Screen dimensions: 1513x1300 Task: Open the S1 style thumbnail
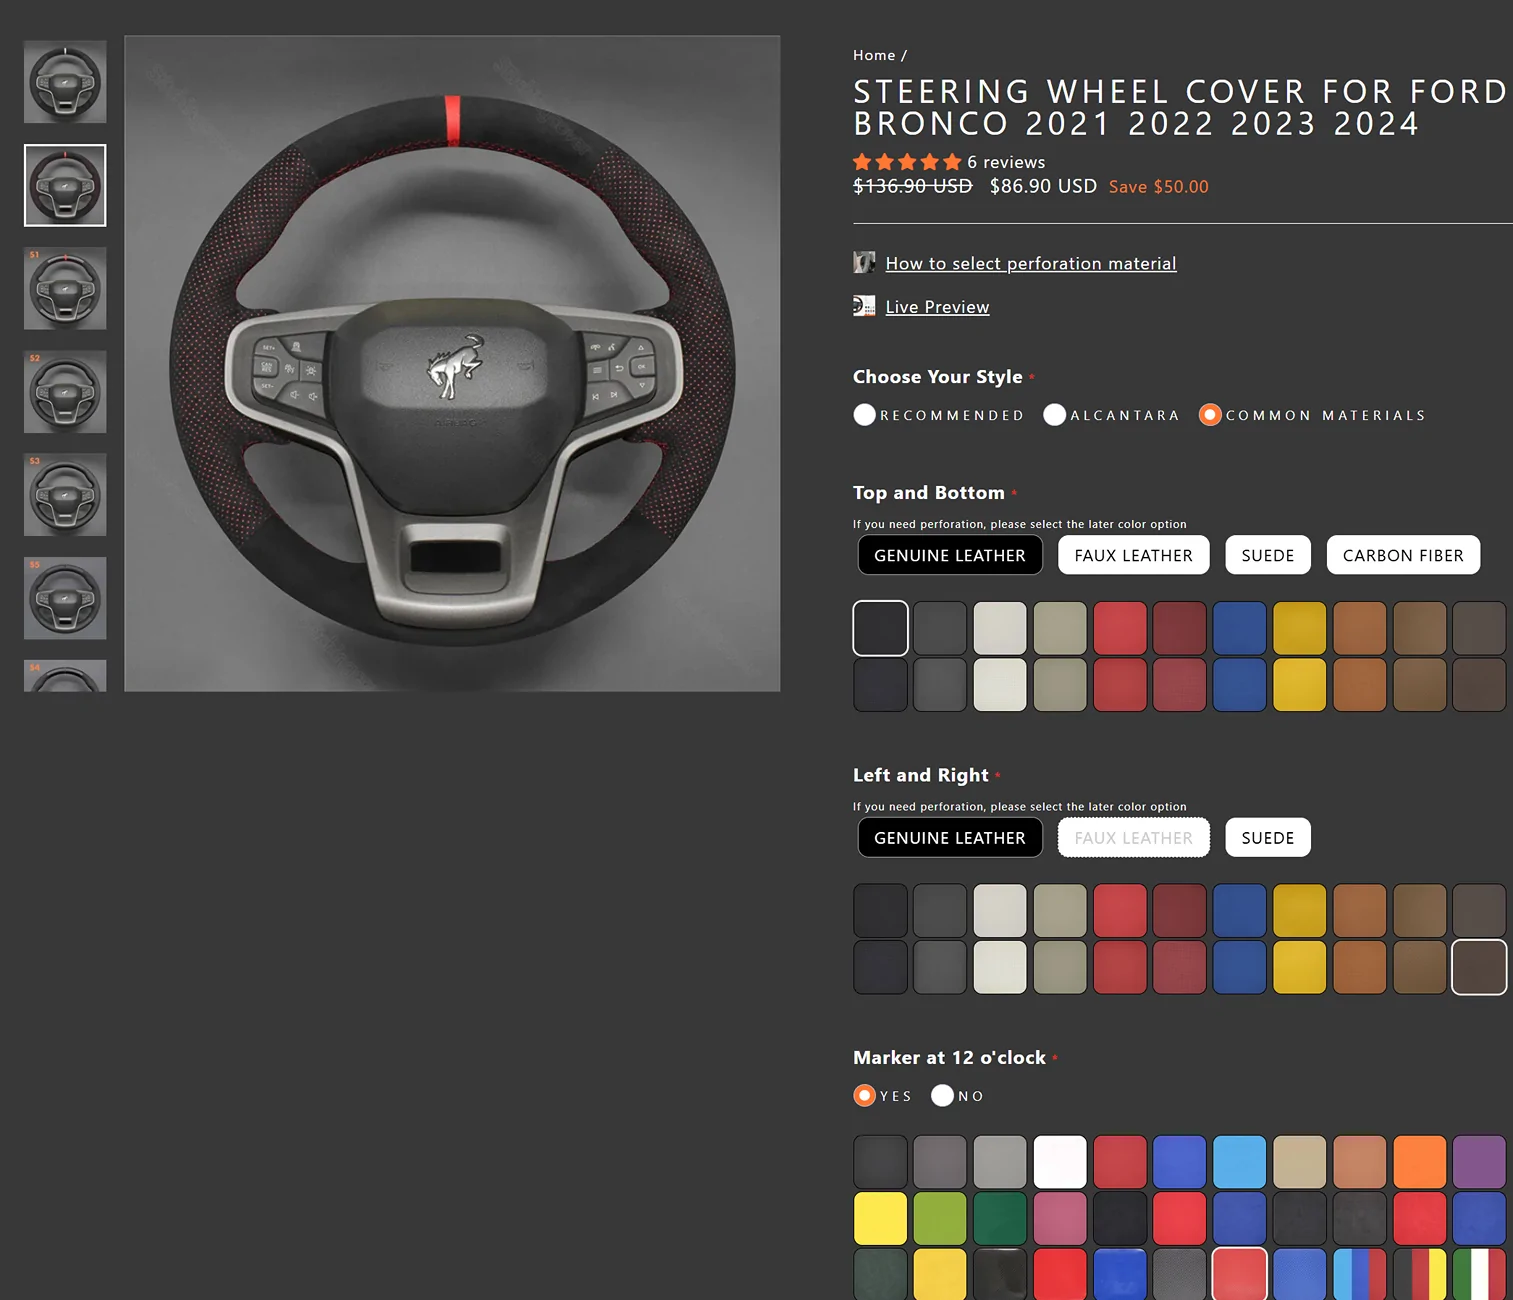click(x=65, y=288)
